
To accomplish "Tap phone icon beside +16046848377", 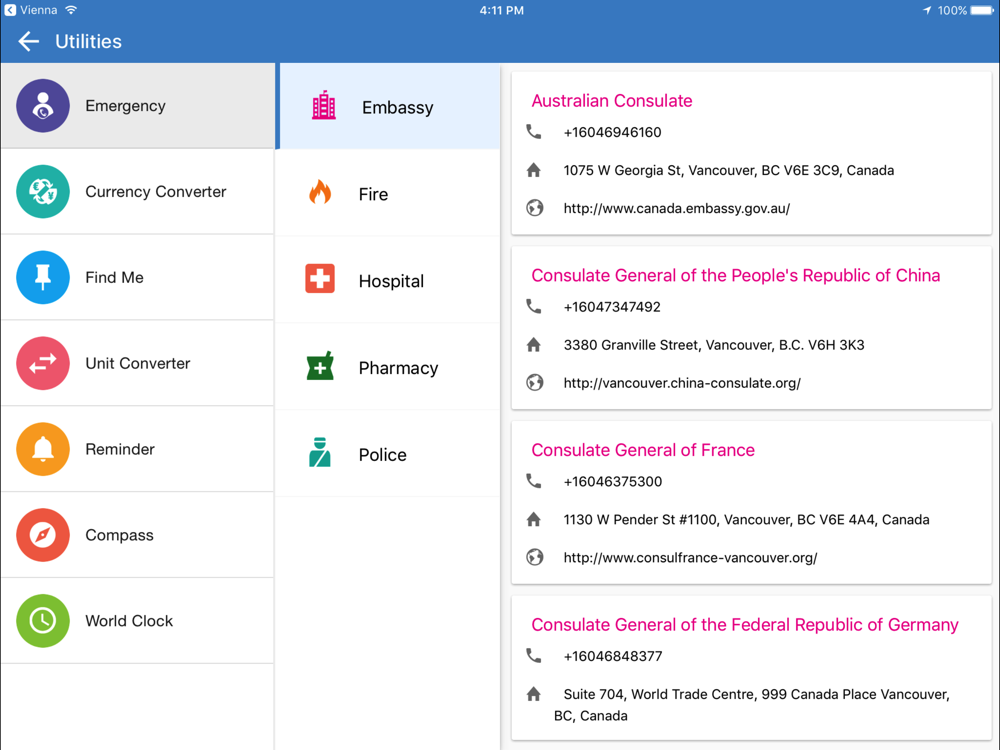I will tap(534, 656).
